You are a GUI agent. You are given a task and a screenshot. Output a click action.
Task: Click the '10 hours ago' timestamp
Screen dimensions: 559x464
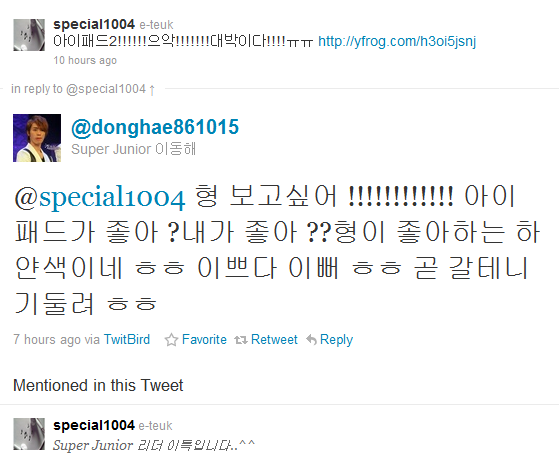pos(85,60)
